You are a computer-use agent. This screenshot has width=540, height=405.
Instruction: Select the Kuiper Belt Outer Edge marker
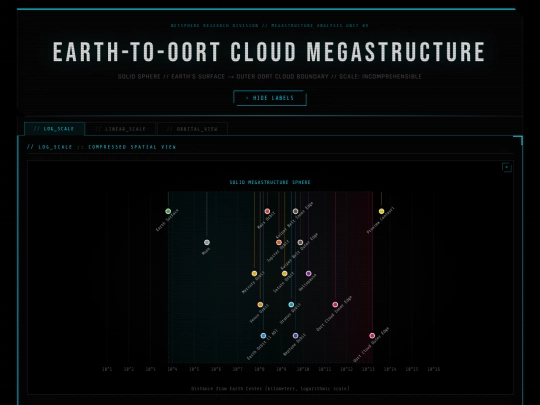pyautogui.click(x=300, y=242)
